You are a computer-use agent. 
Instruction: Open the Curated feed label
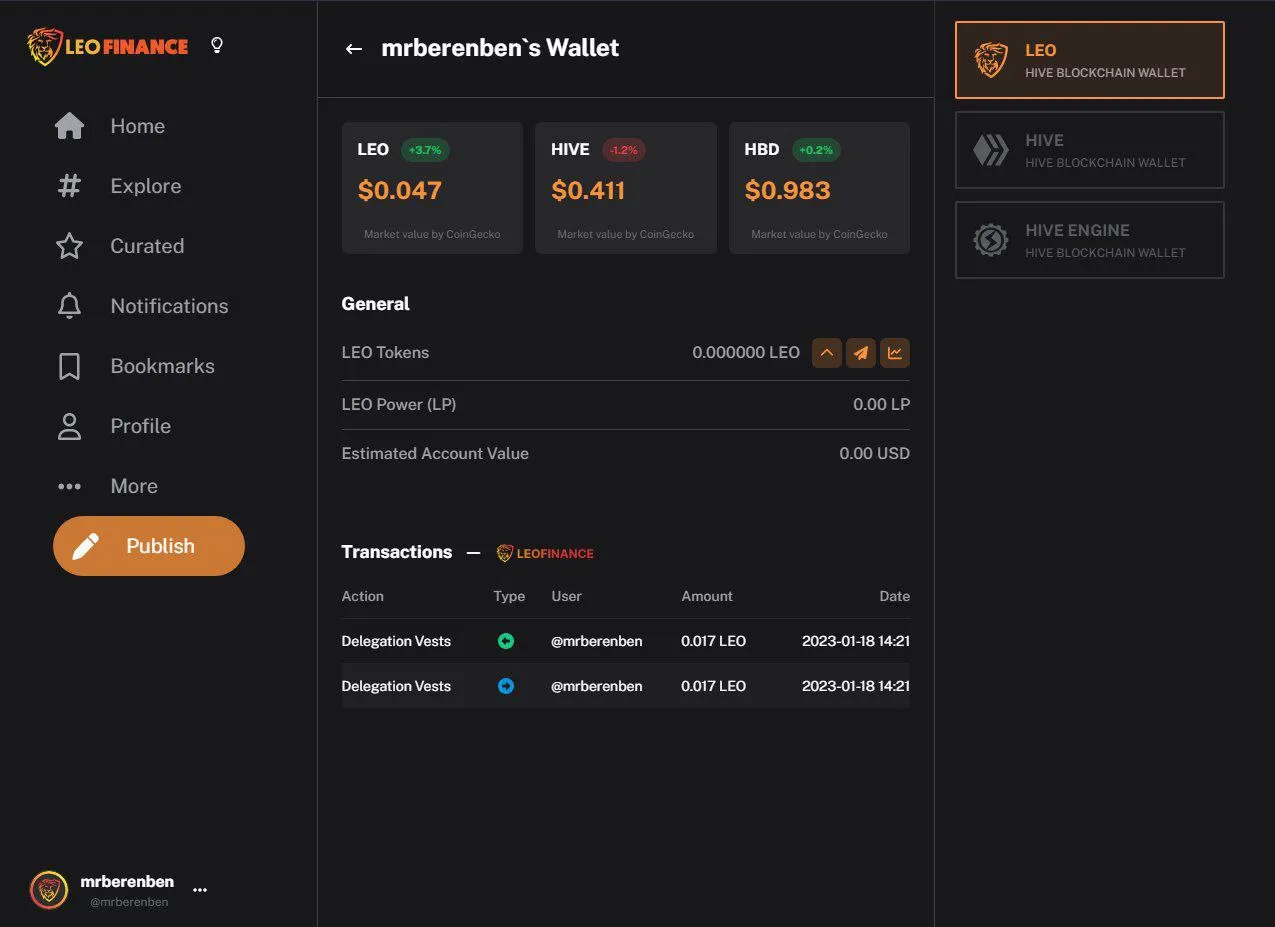click(147, 246)
